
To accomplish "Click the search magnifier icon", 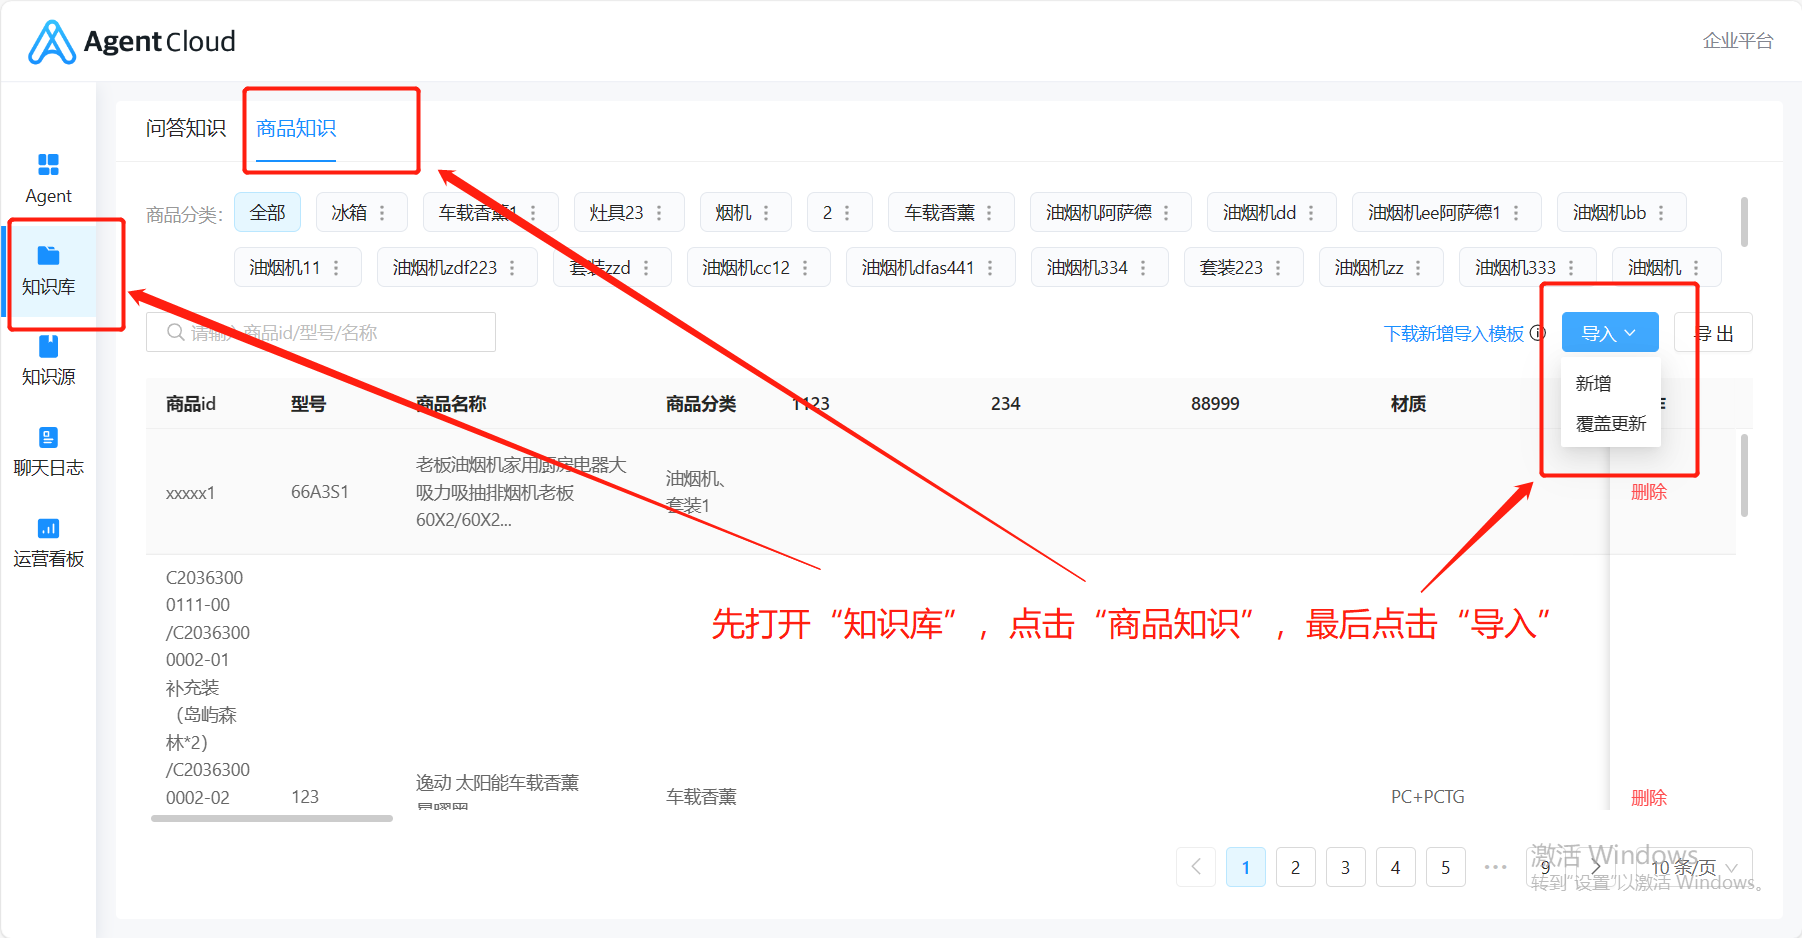I will [x=175, y=332].
